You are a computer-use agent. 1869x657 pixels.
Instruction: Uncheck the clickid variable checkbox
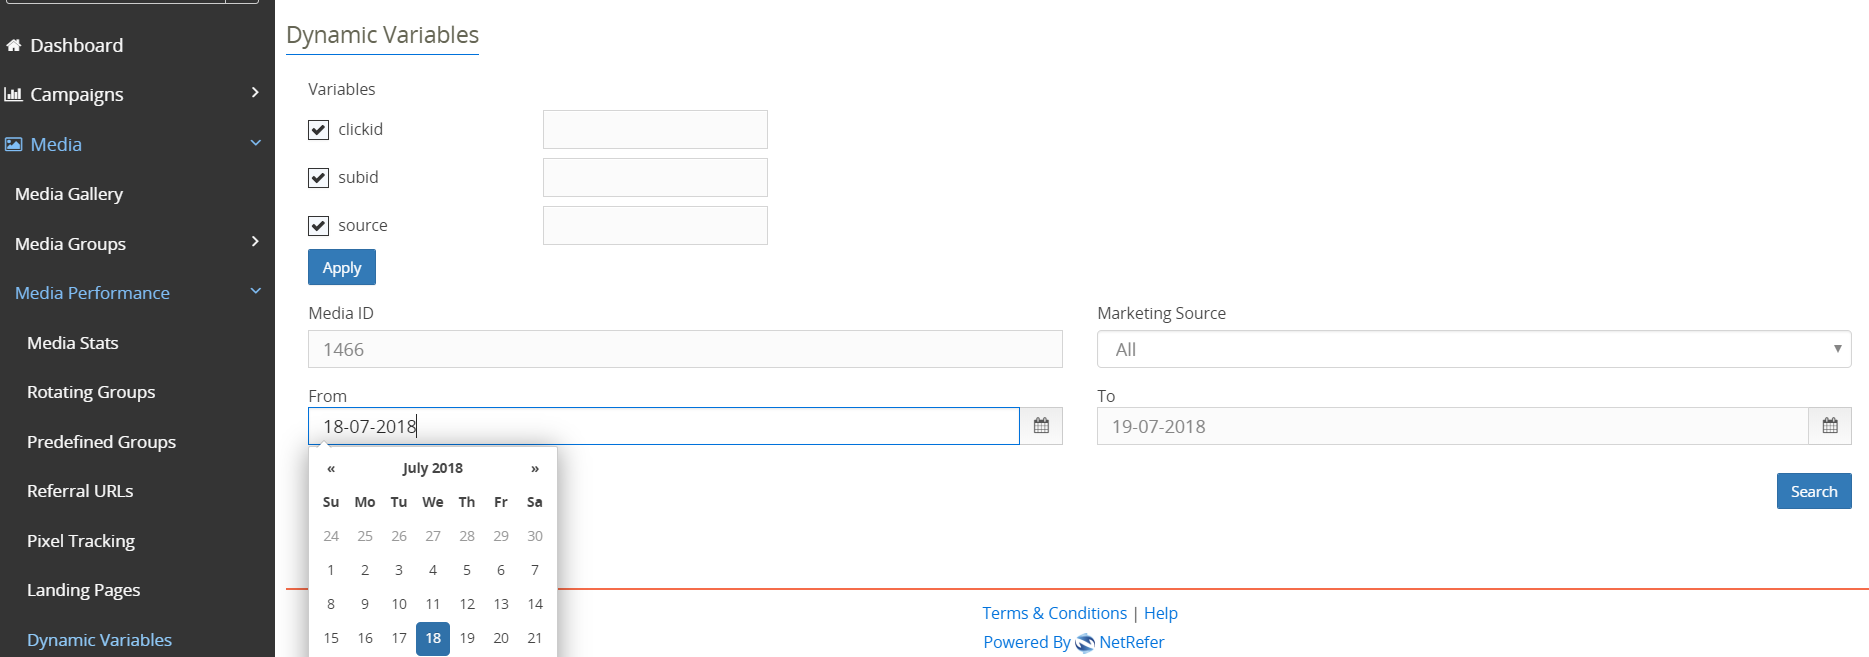tap(319, 130)
